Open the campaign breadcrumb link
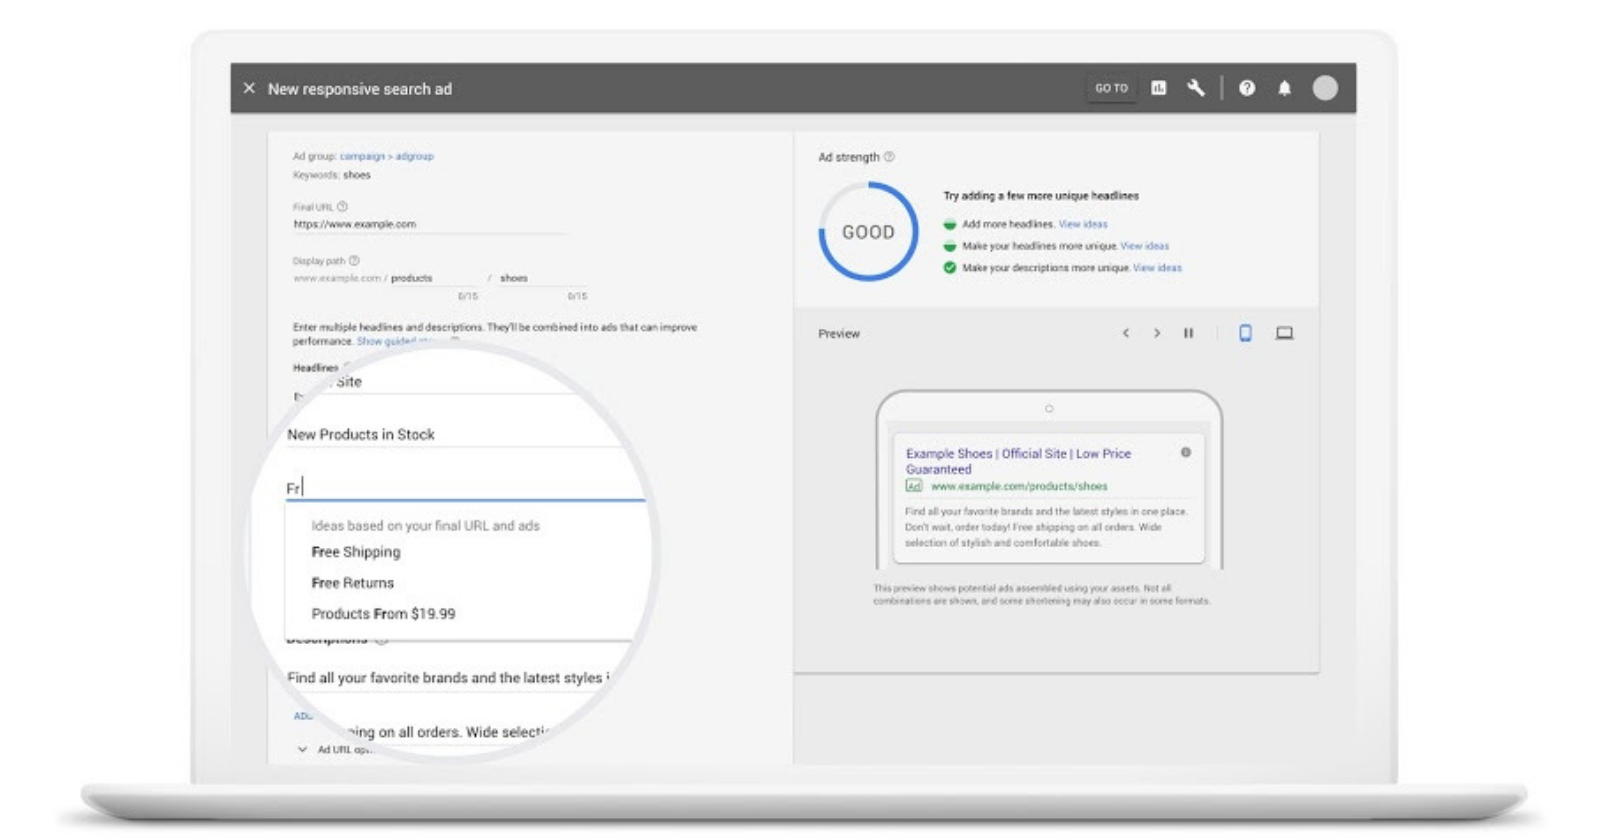 (362, 156)
